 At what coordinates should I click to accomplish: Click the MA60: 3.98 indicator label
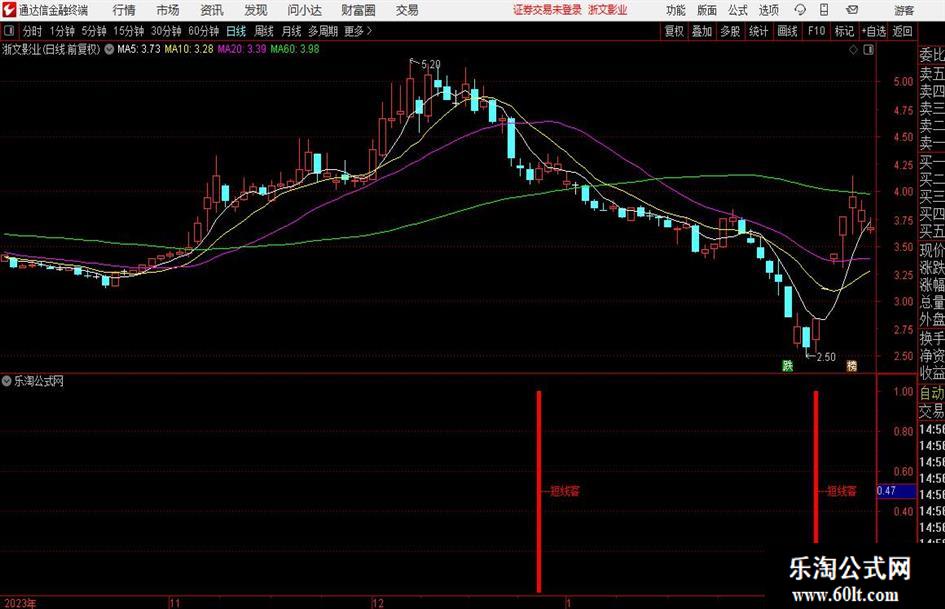(x=295, y=49)
